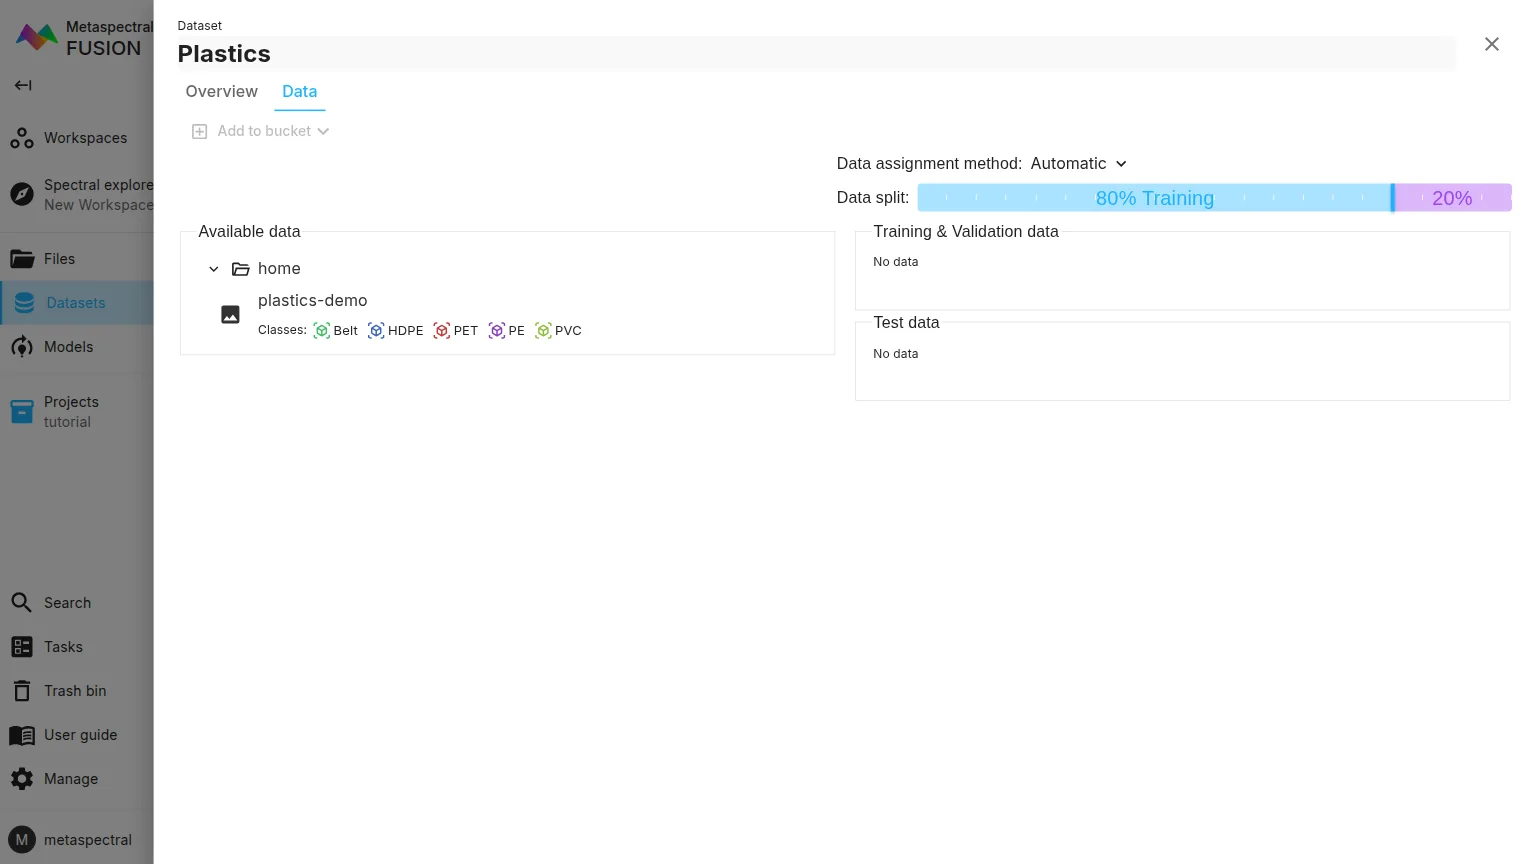Open Models via its sidebar icon

(x=22, y=347)
